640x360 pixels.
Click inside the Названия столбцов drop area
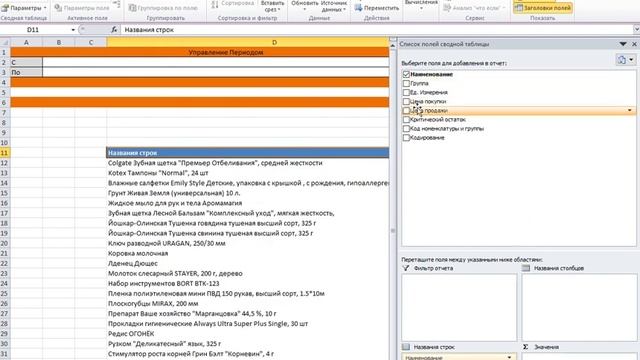tap(579, 307)
